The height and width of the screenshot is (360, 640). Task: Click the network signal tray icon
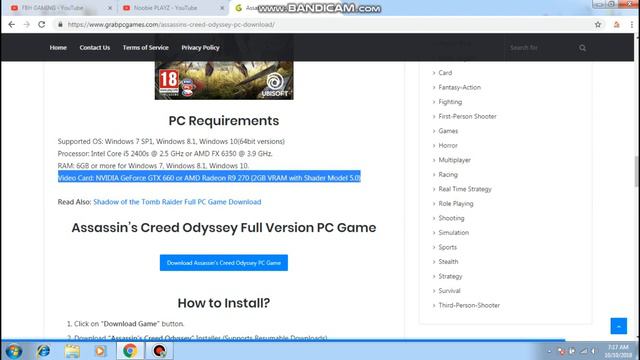[584, 351]
